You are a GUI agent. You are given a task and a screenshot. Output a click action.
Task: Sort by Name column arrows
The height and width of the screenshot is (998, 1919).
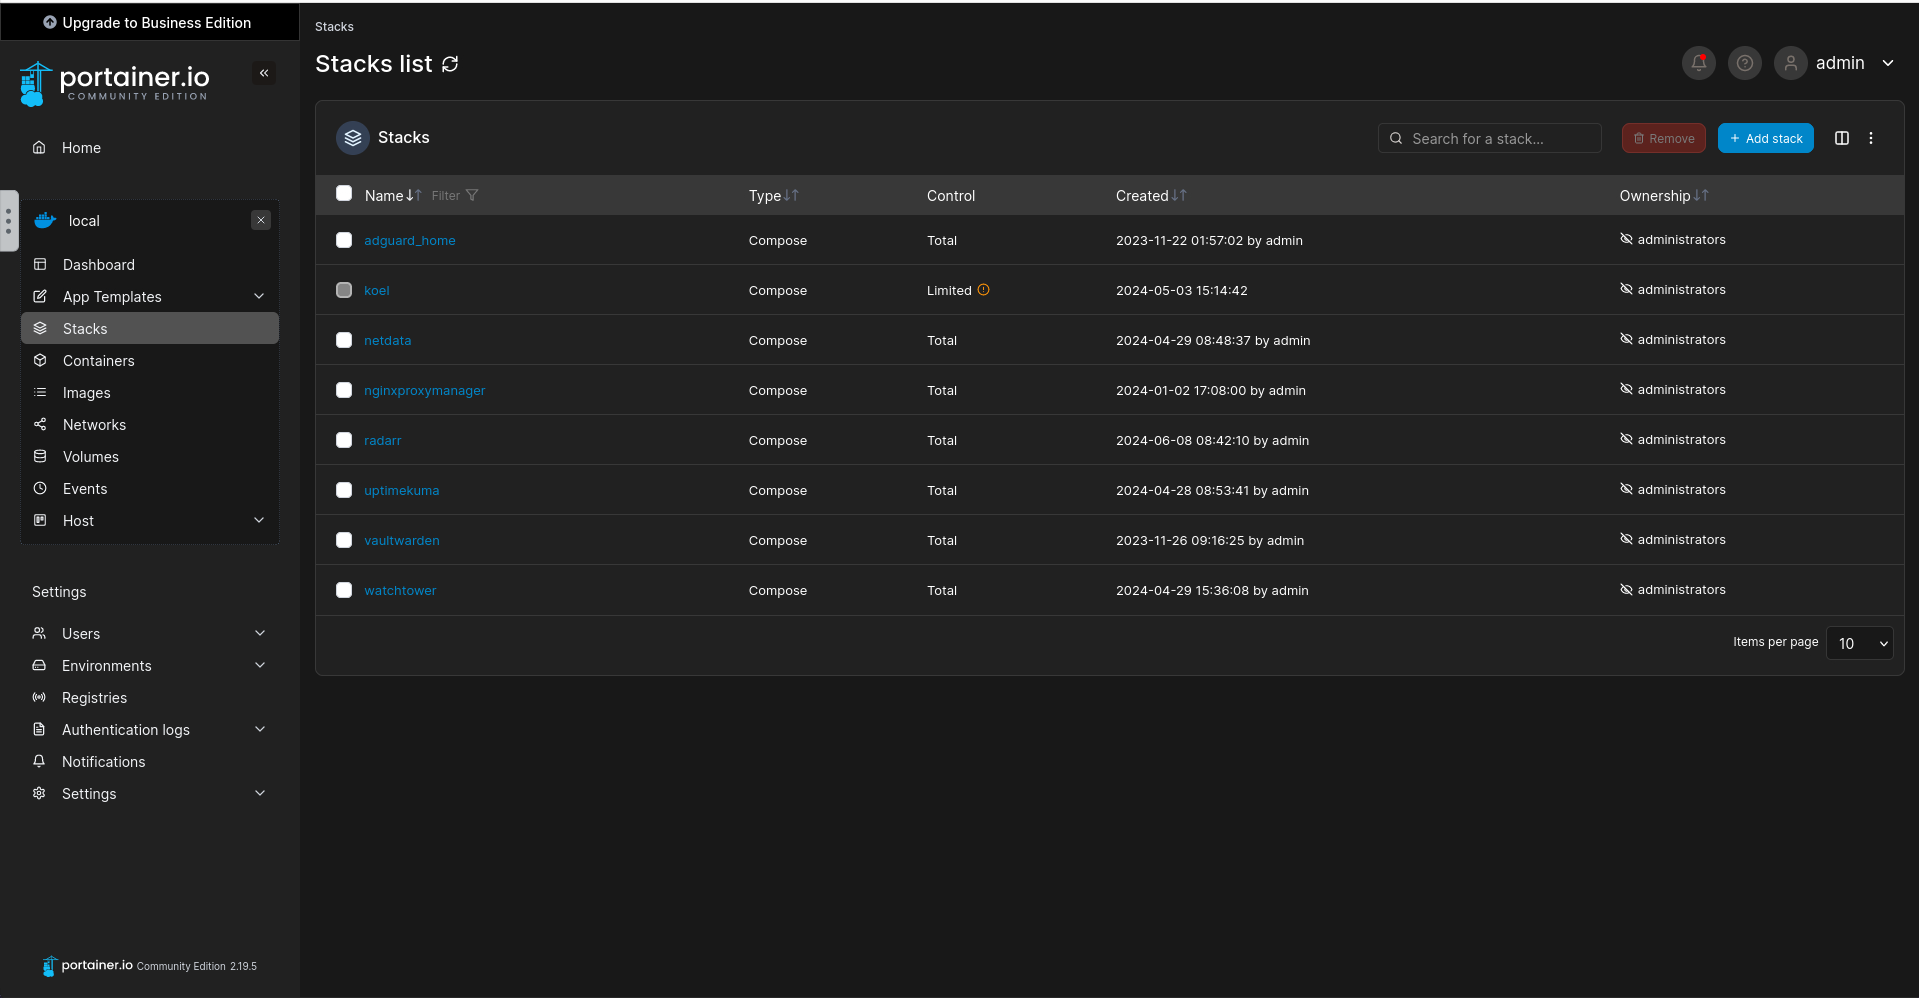point(414,195)
